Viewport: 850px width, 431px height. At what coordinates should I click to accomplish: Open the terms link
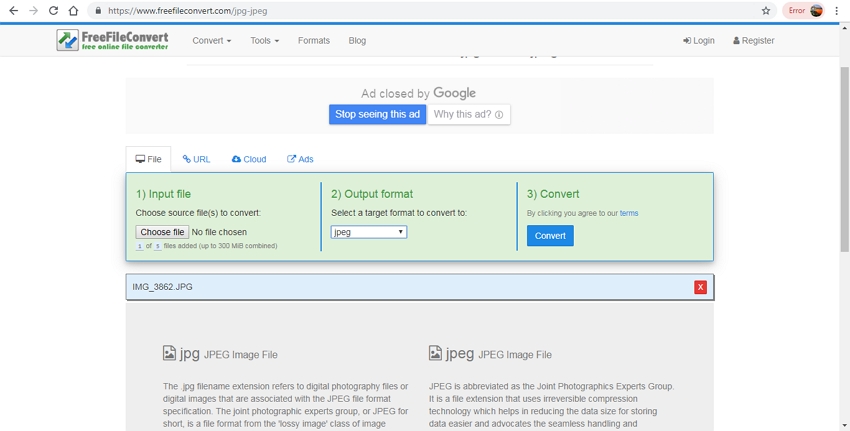(x=628, y=213)
